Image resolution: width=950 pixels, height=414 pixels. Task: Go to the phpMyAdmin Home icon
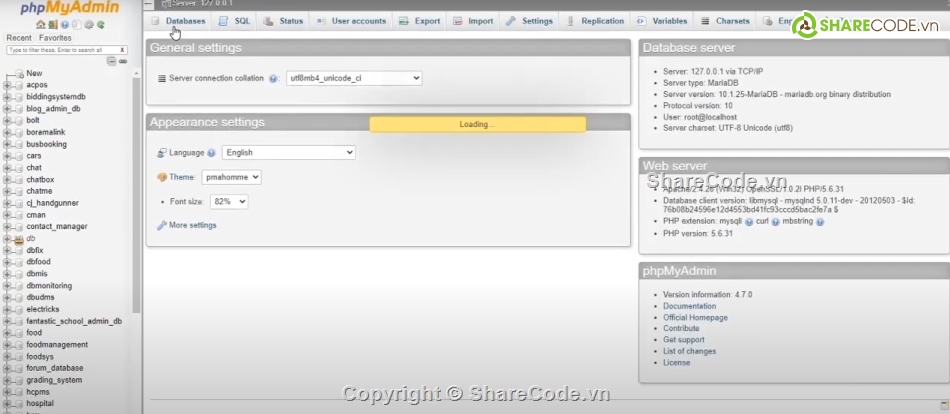click(x=41, y=25)
